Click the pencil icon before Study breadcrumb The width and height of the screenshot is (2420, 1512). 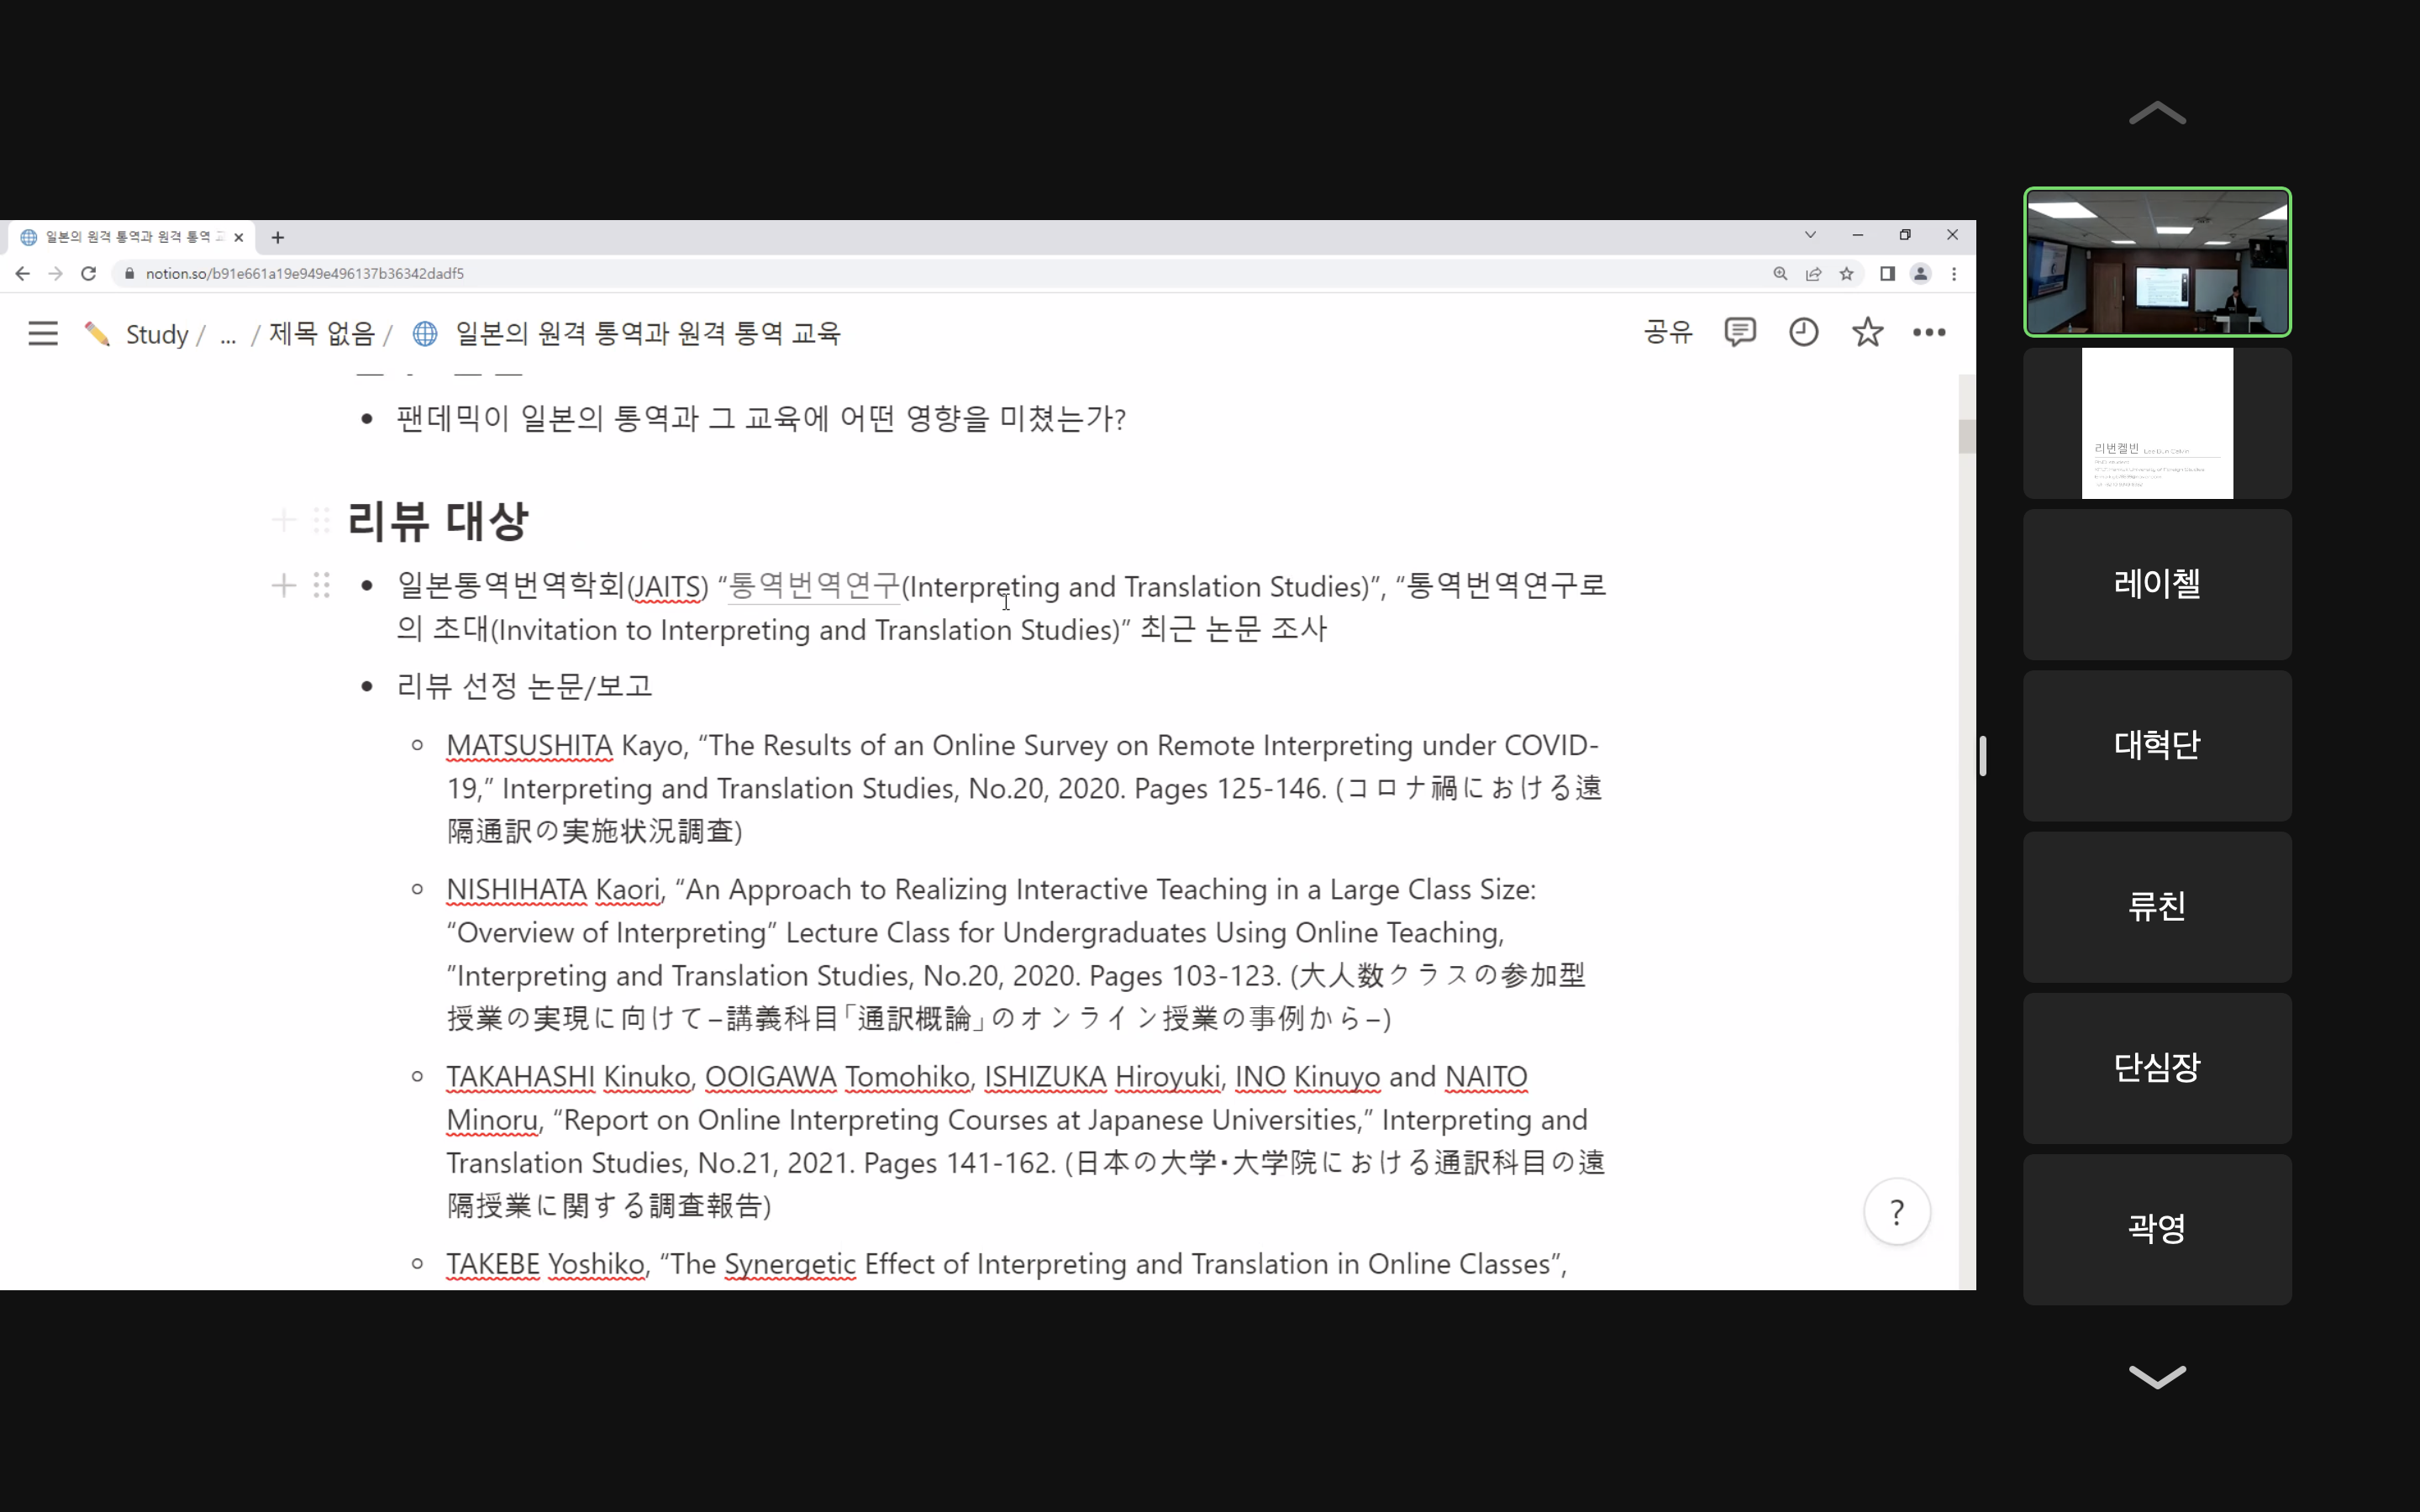97,333
